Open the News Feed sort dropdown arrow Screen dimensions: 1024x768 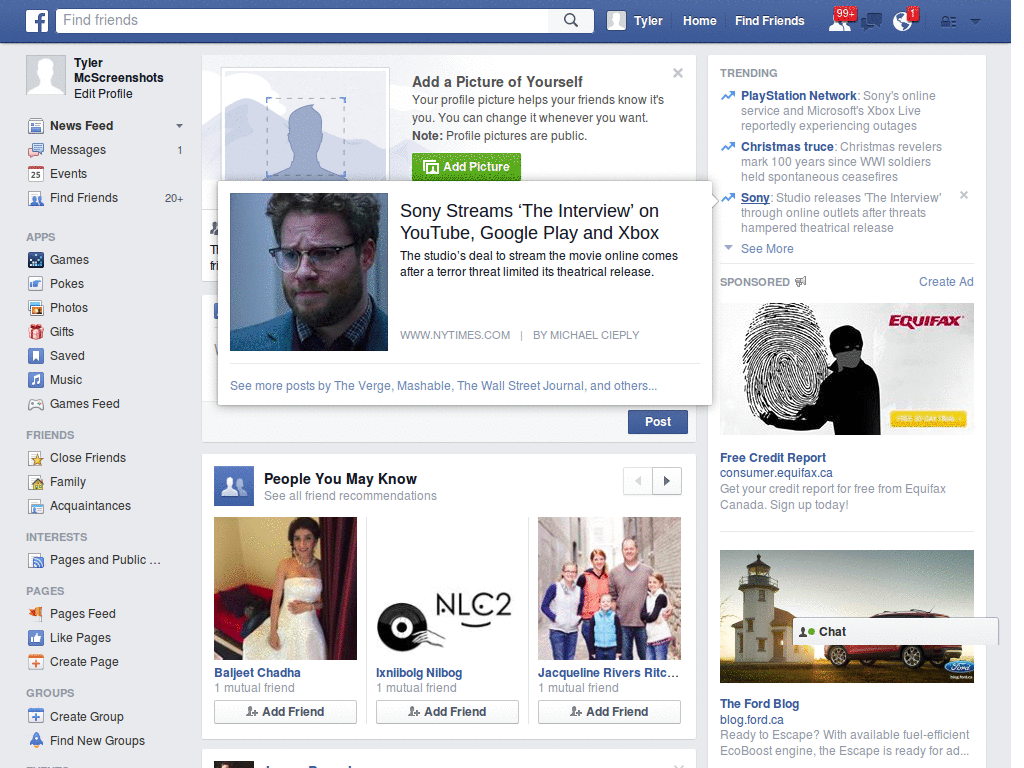point(179,126)
